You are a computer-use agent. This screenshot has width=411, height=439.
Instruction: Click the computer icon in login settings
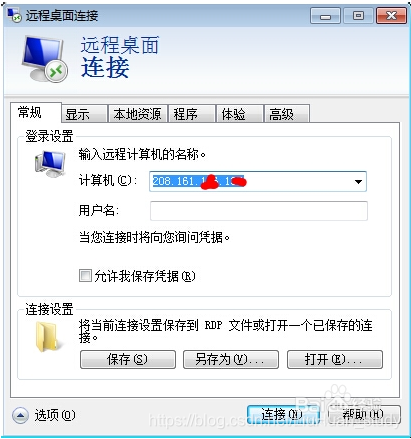pyautogui.click(x=50, y=164)
